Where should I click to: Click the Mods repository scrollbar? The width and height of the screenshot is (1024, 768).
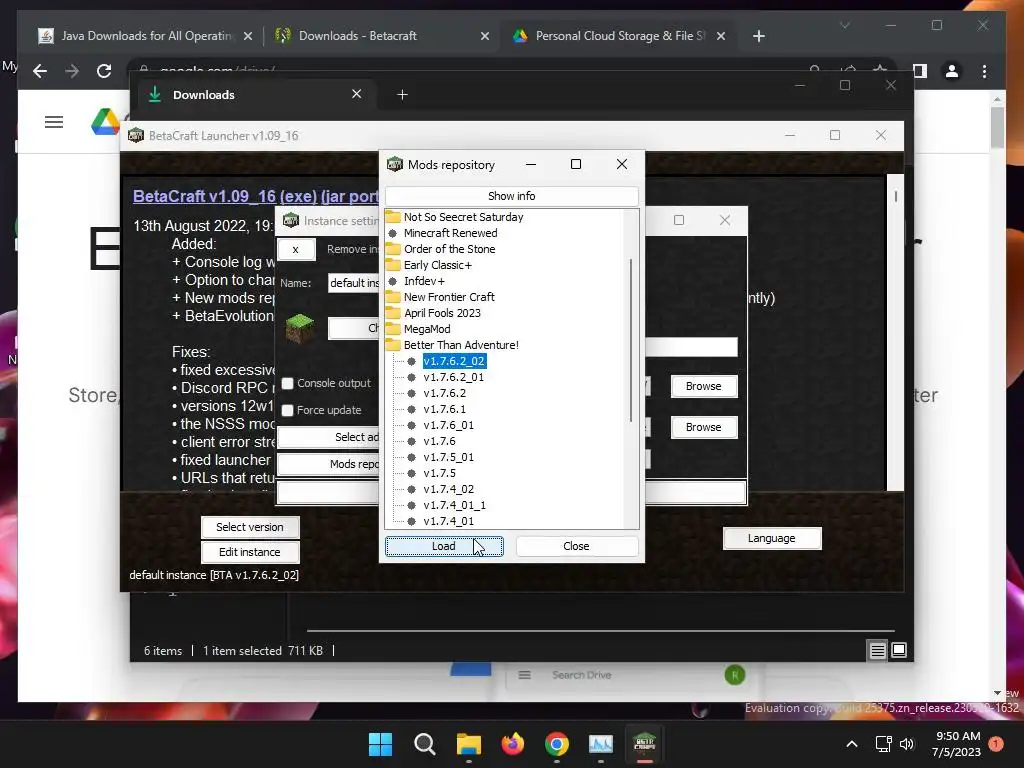coord(631,340)
